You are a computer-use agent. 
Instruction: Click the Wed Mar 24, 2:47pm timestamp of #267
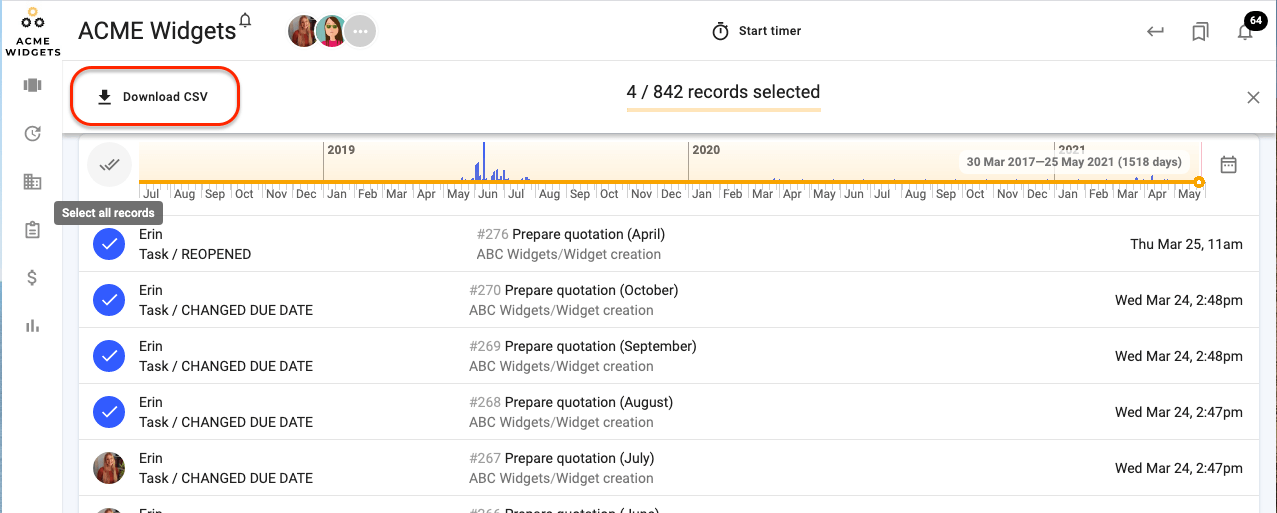(1179, 468)
